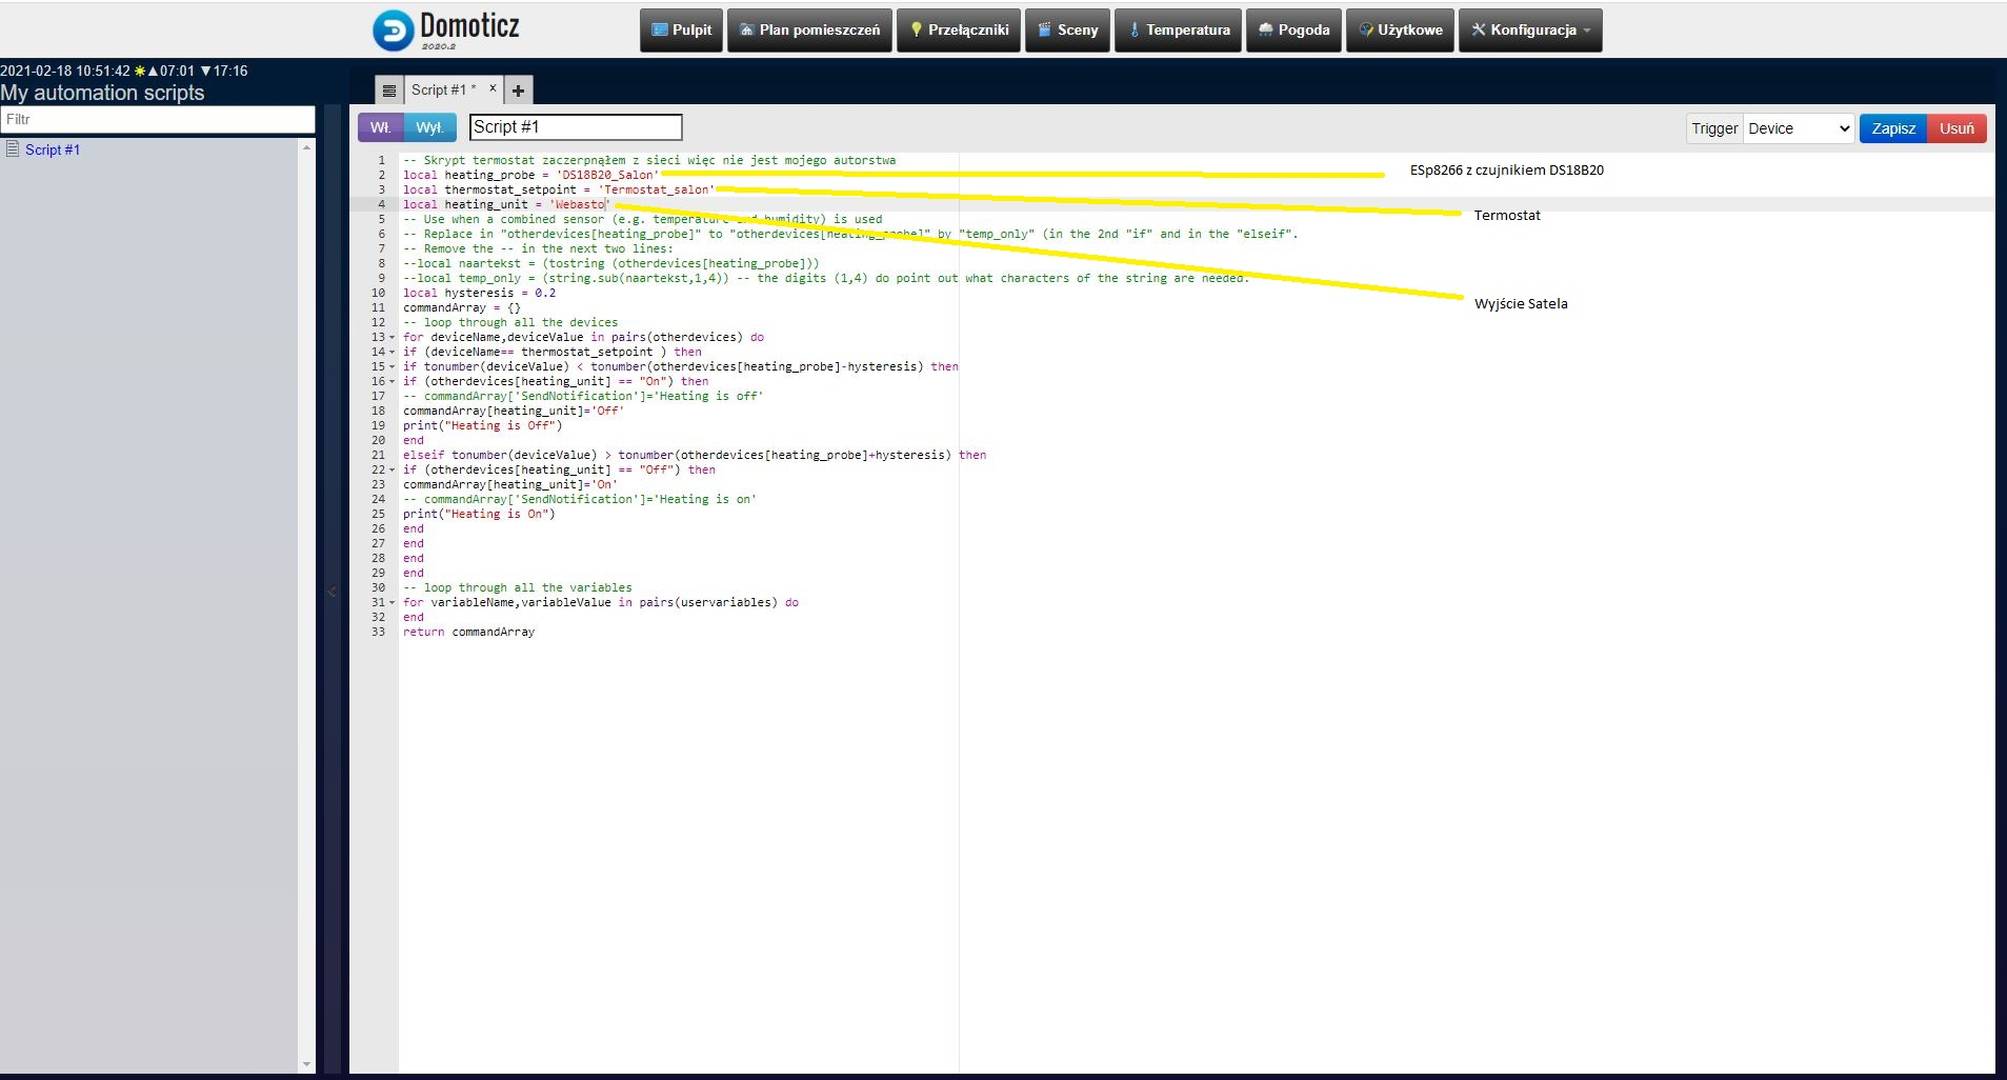
Task: Click line number 33 in the gutter
Action: click(x=378, y=632)
